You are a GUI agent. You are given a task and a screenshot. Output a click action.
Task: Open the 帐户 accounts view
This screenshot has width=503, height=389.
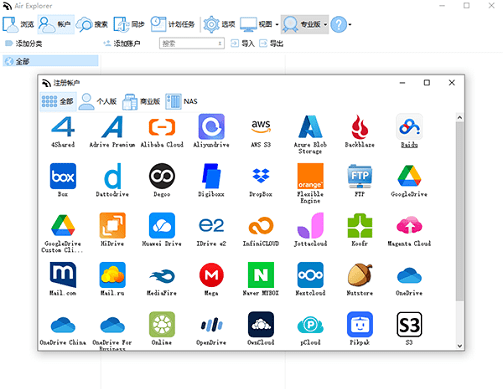point(55,24)
